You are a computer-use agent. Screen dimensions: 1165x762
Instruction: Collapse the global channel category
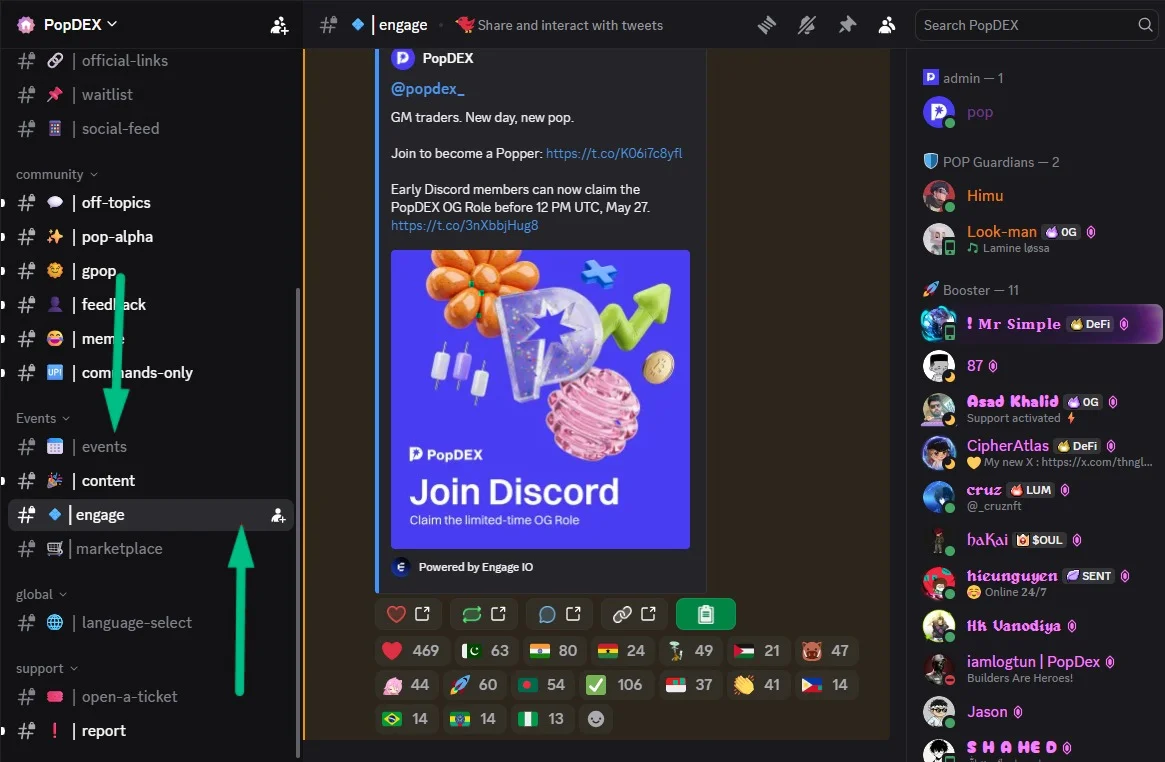[x=42, y=595]
